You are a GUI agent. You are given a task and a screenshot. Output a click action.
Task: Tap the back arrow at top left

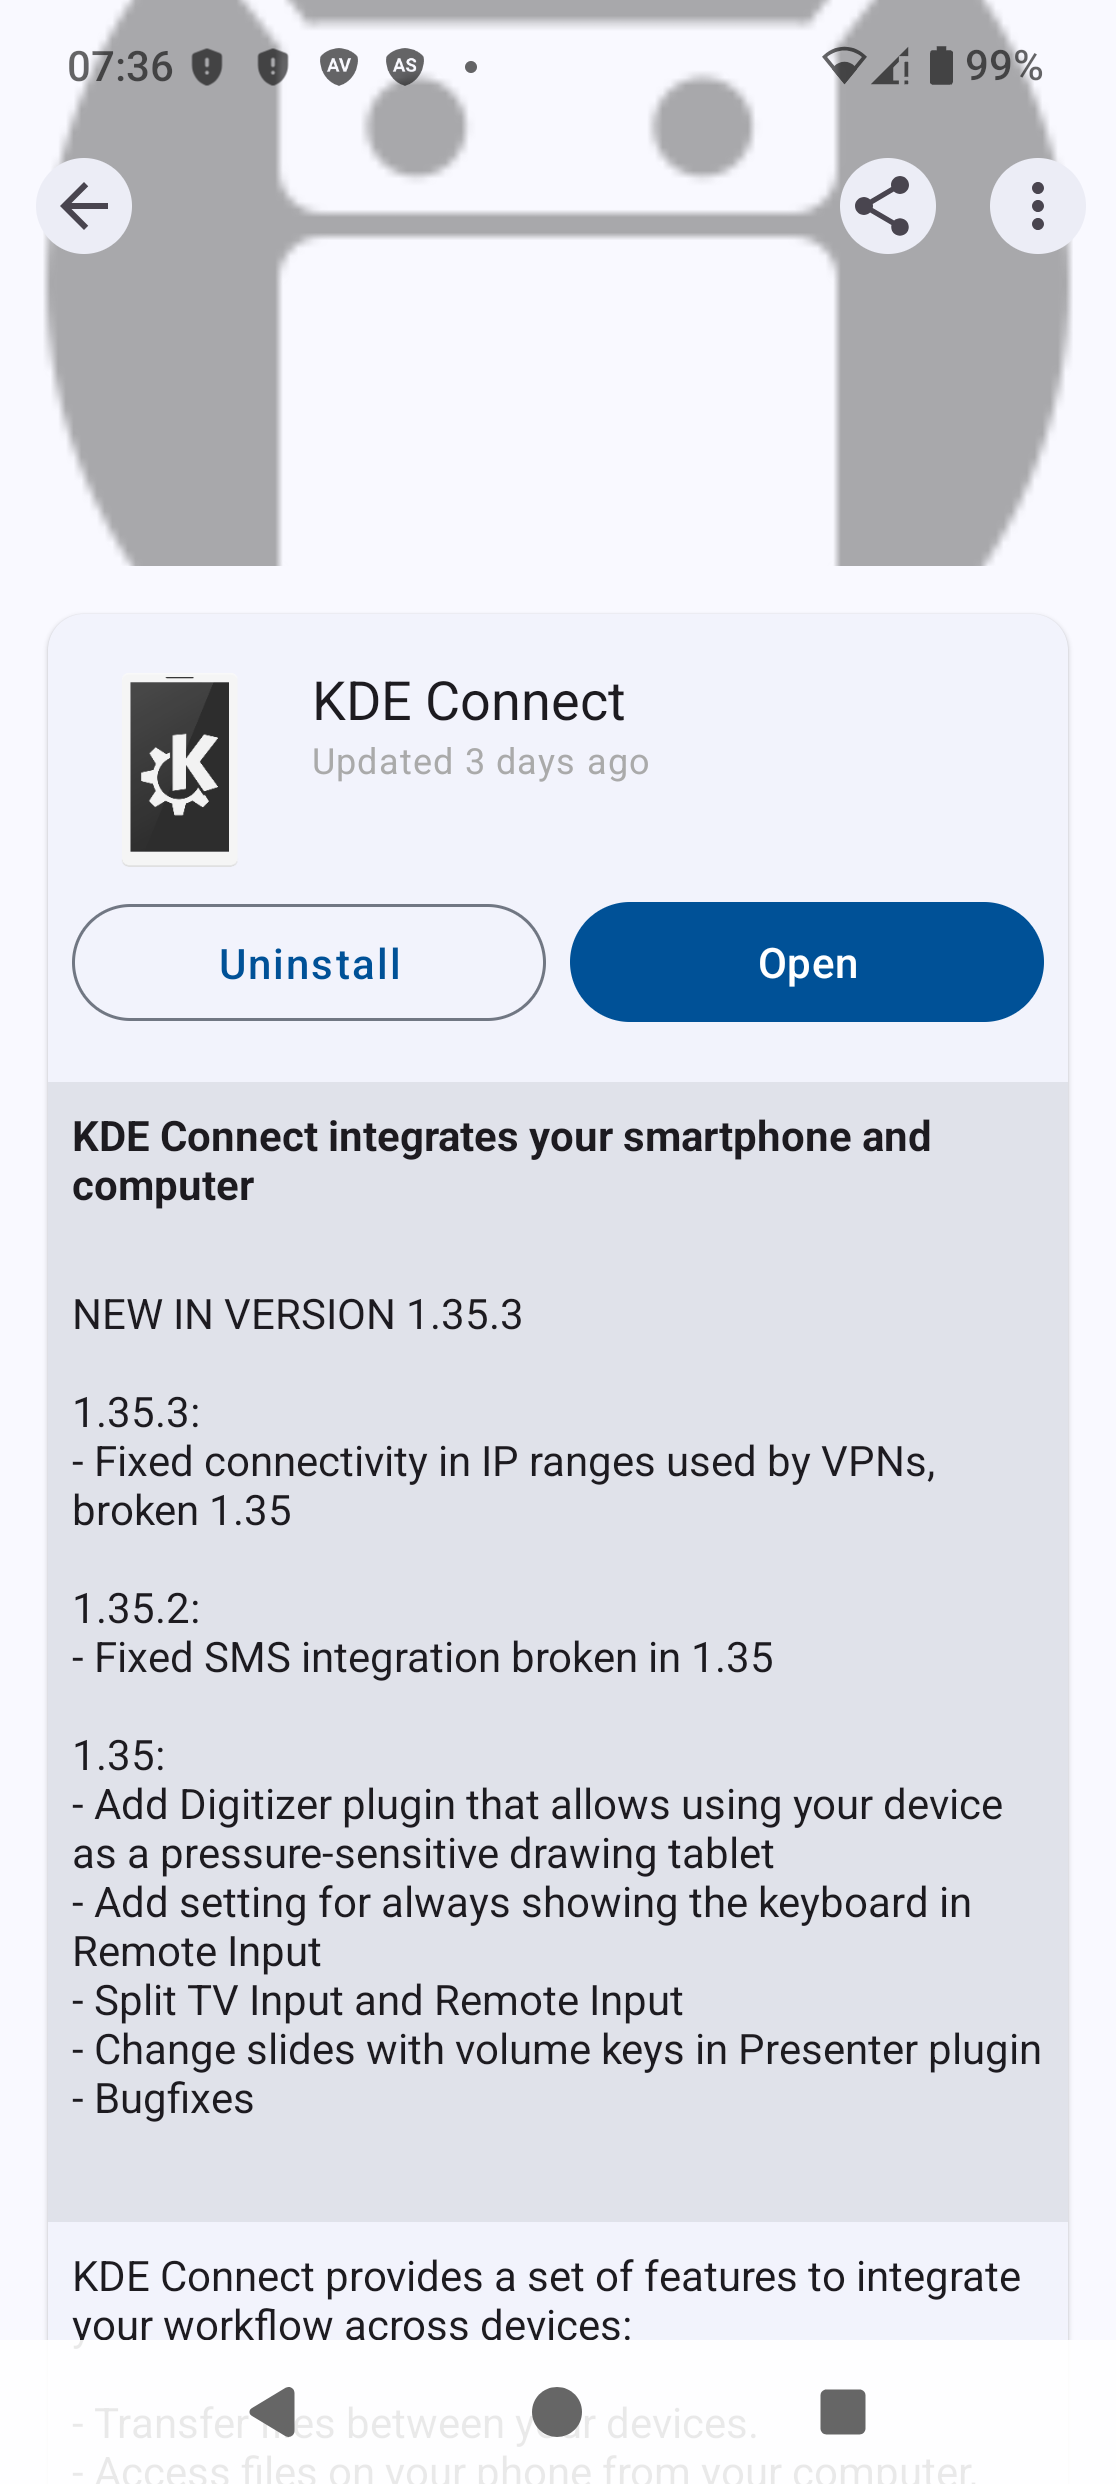point(84,207)
